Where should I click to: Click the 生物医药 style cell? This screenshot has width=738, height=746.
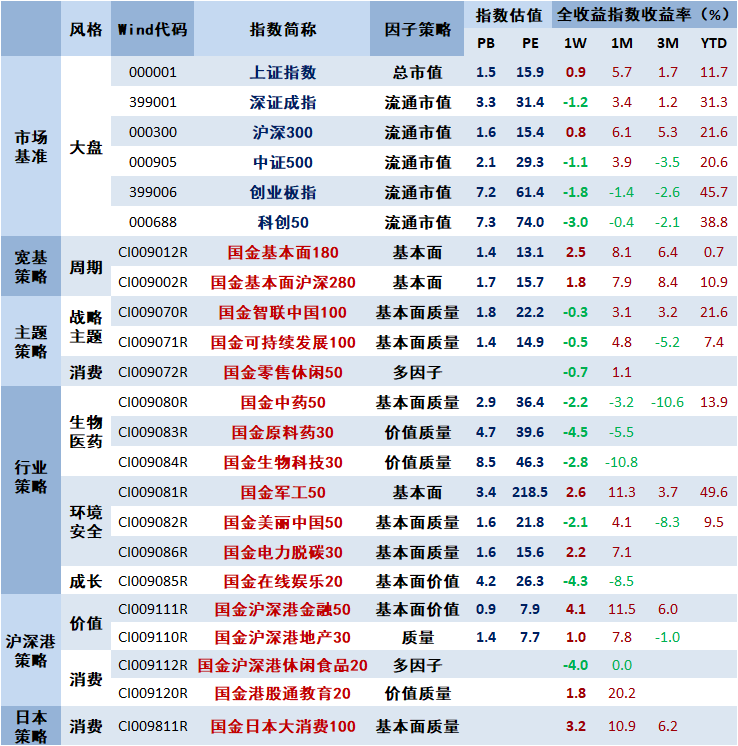pyautogui.click(x=86, y=432)
